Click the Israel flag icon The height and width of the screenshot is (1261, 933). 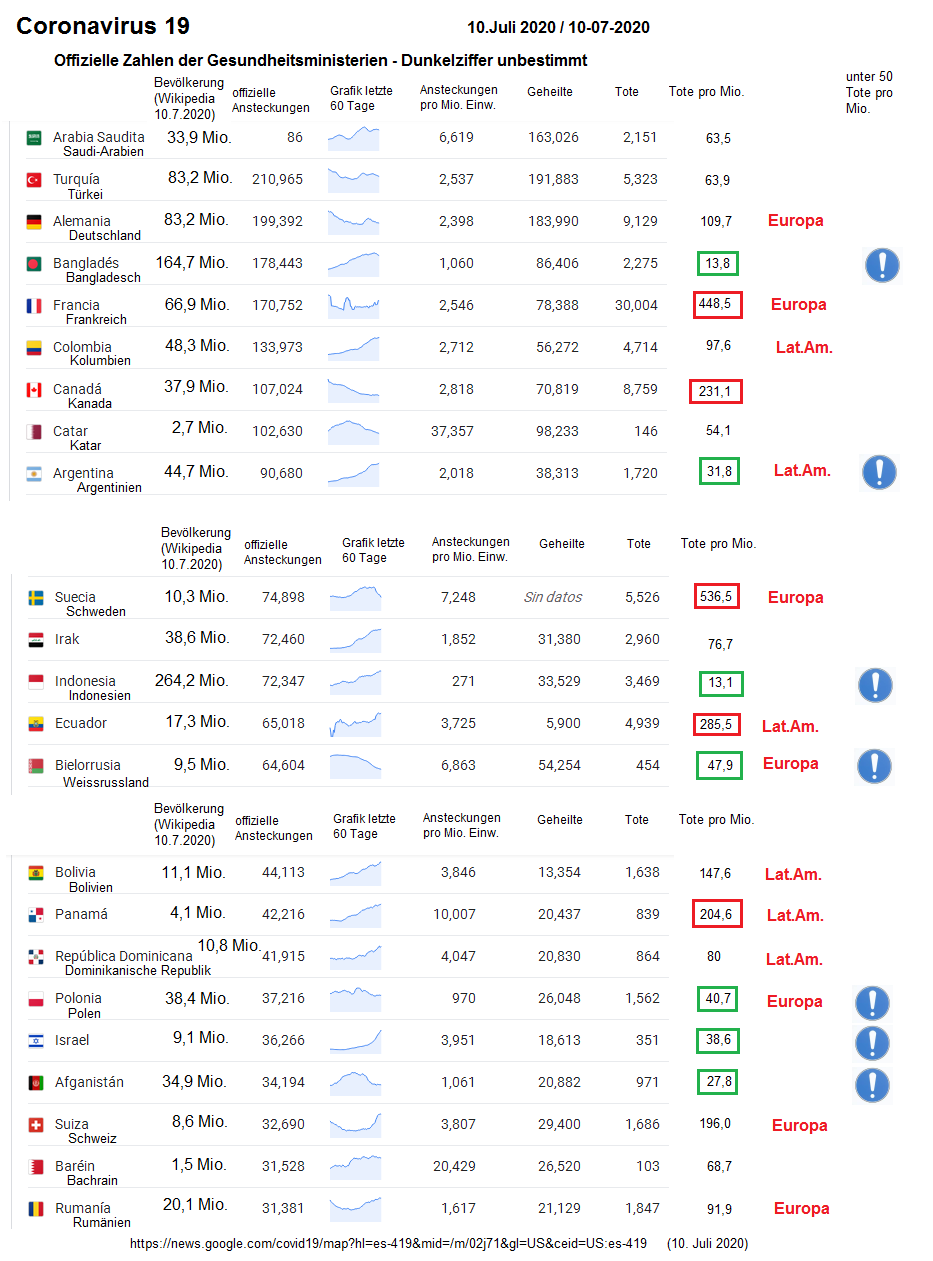pyautogui.click(x=36, y=1041)
